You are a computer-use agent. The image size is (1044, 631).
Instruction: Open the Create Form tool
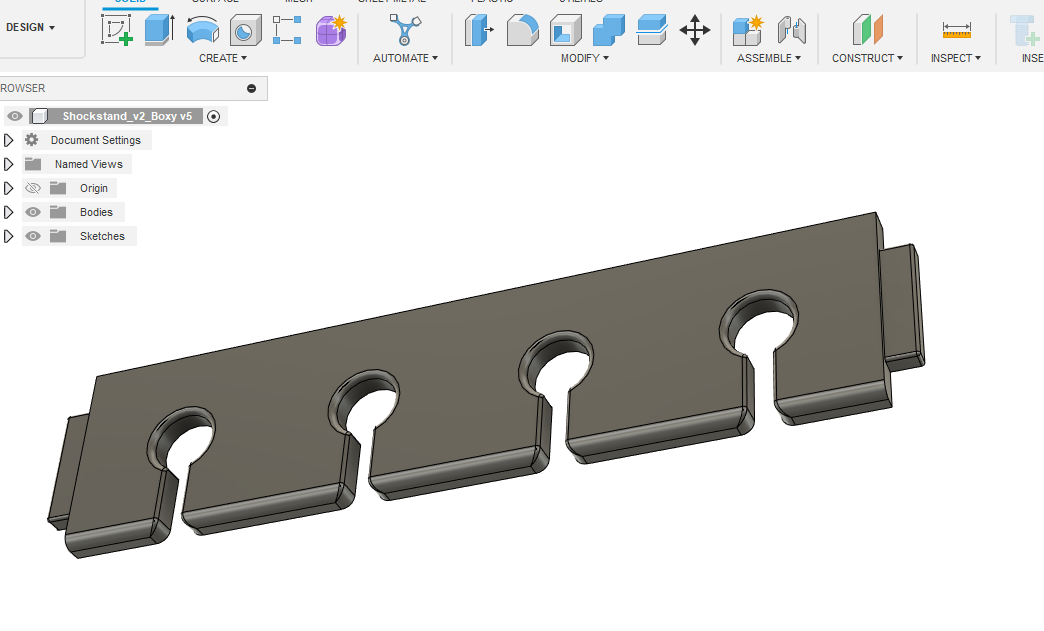(x=331, y=30)
